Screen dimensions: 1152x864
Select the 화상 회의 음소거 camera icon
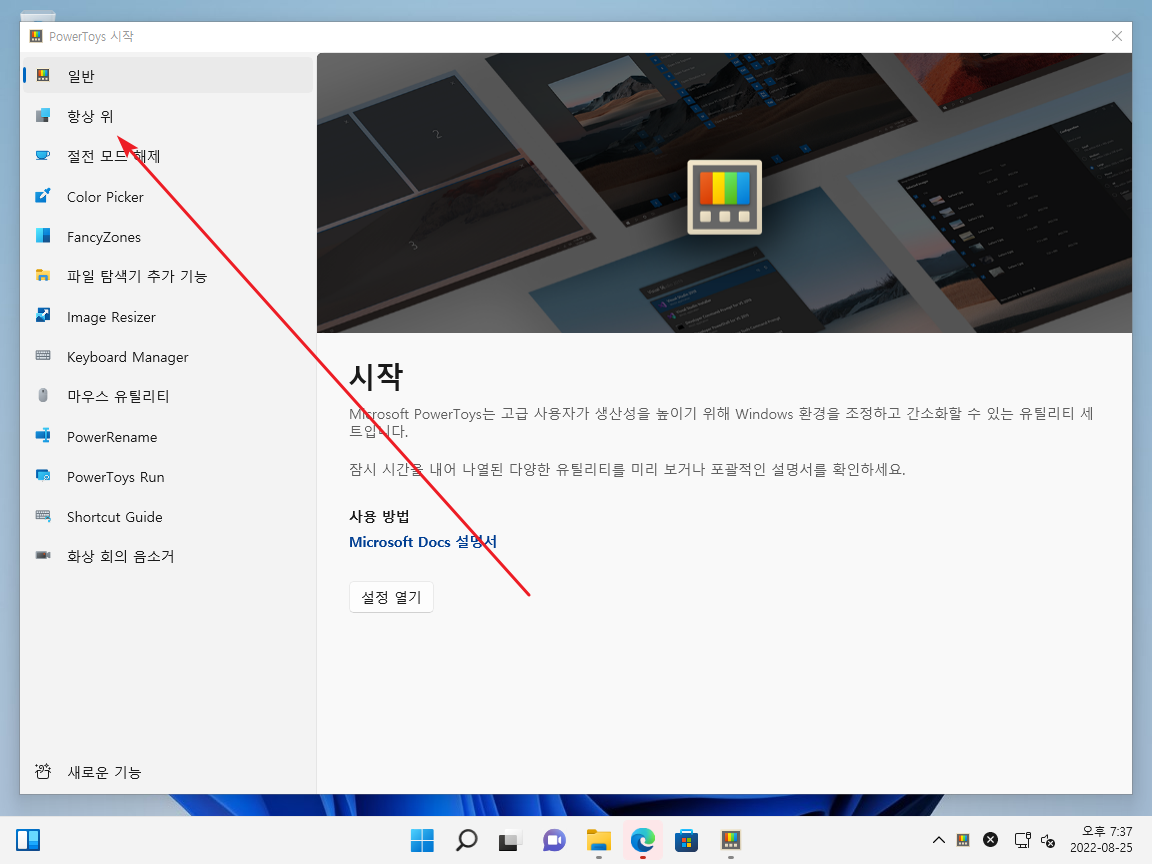click(x=43, y=556)
